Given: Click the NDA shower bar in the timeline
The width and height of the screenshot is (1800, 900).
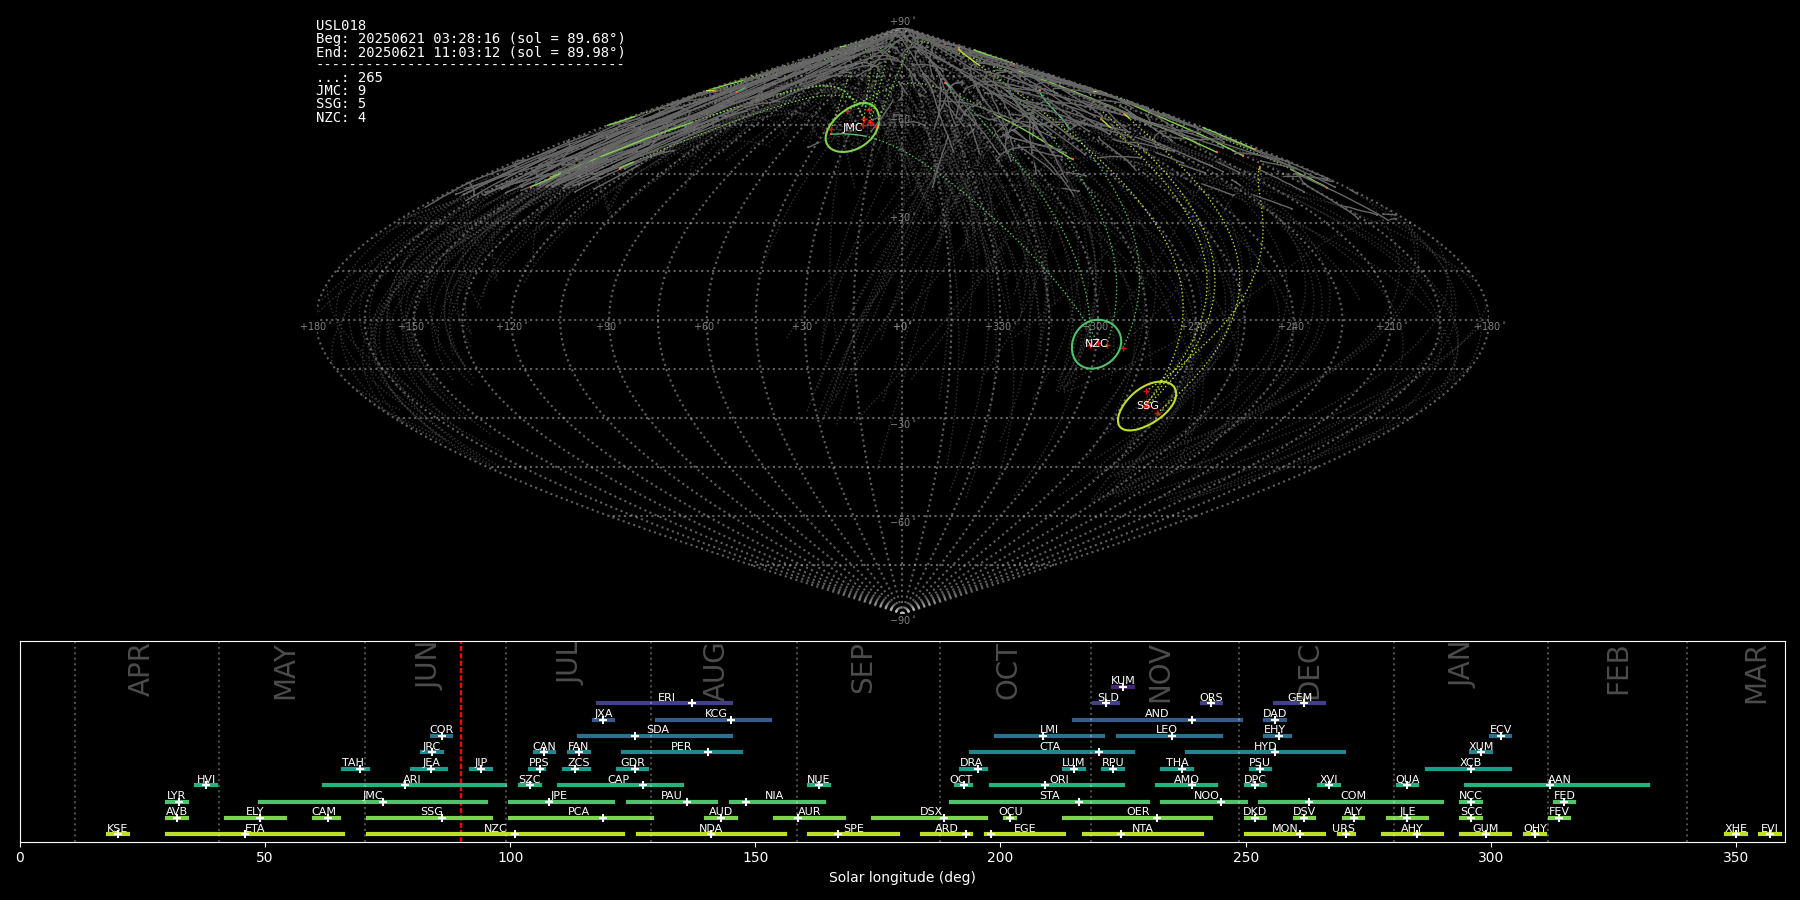Looking at the screenshot, I should click(711, 834).
